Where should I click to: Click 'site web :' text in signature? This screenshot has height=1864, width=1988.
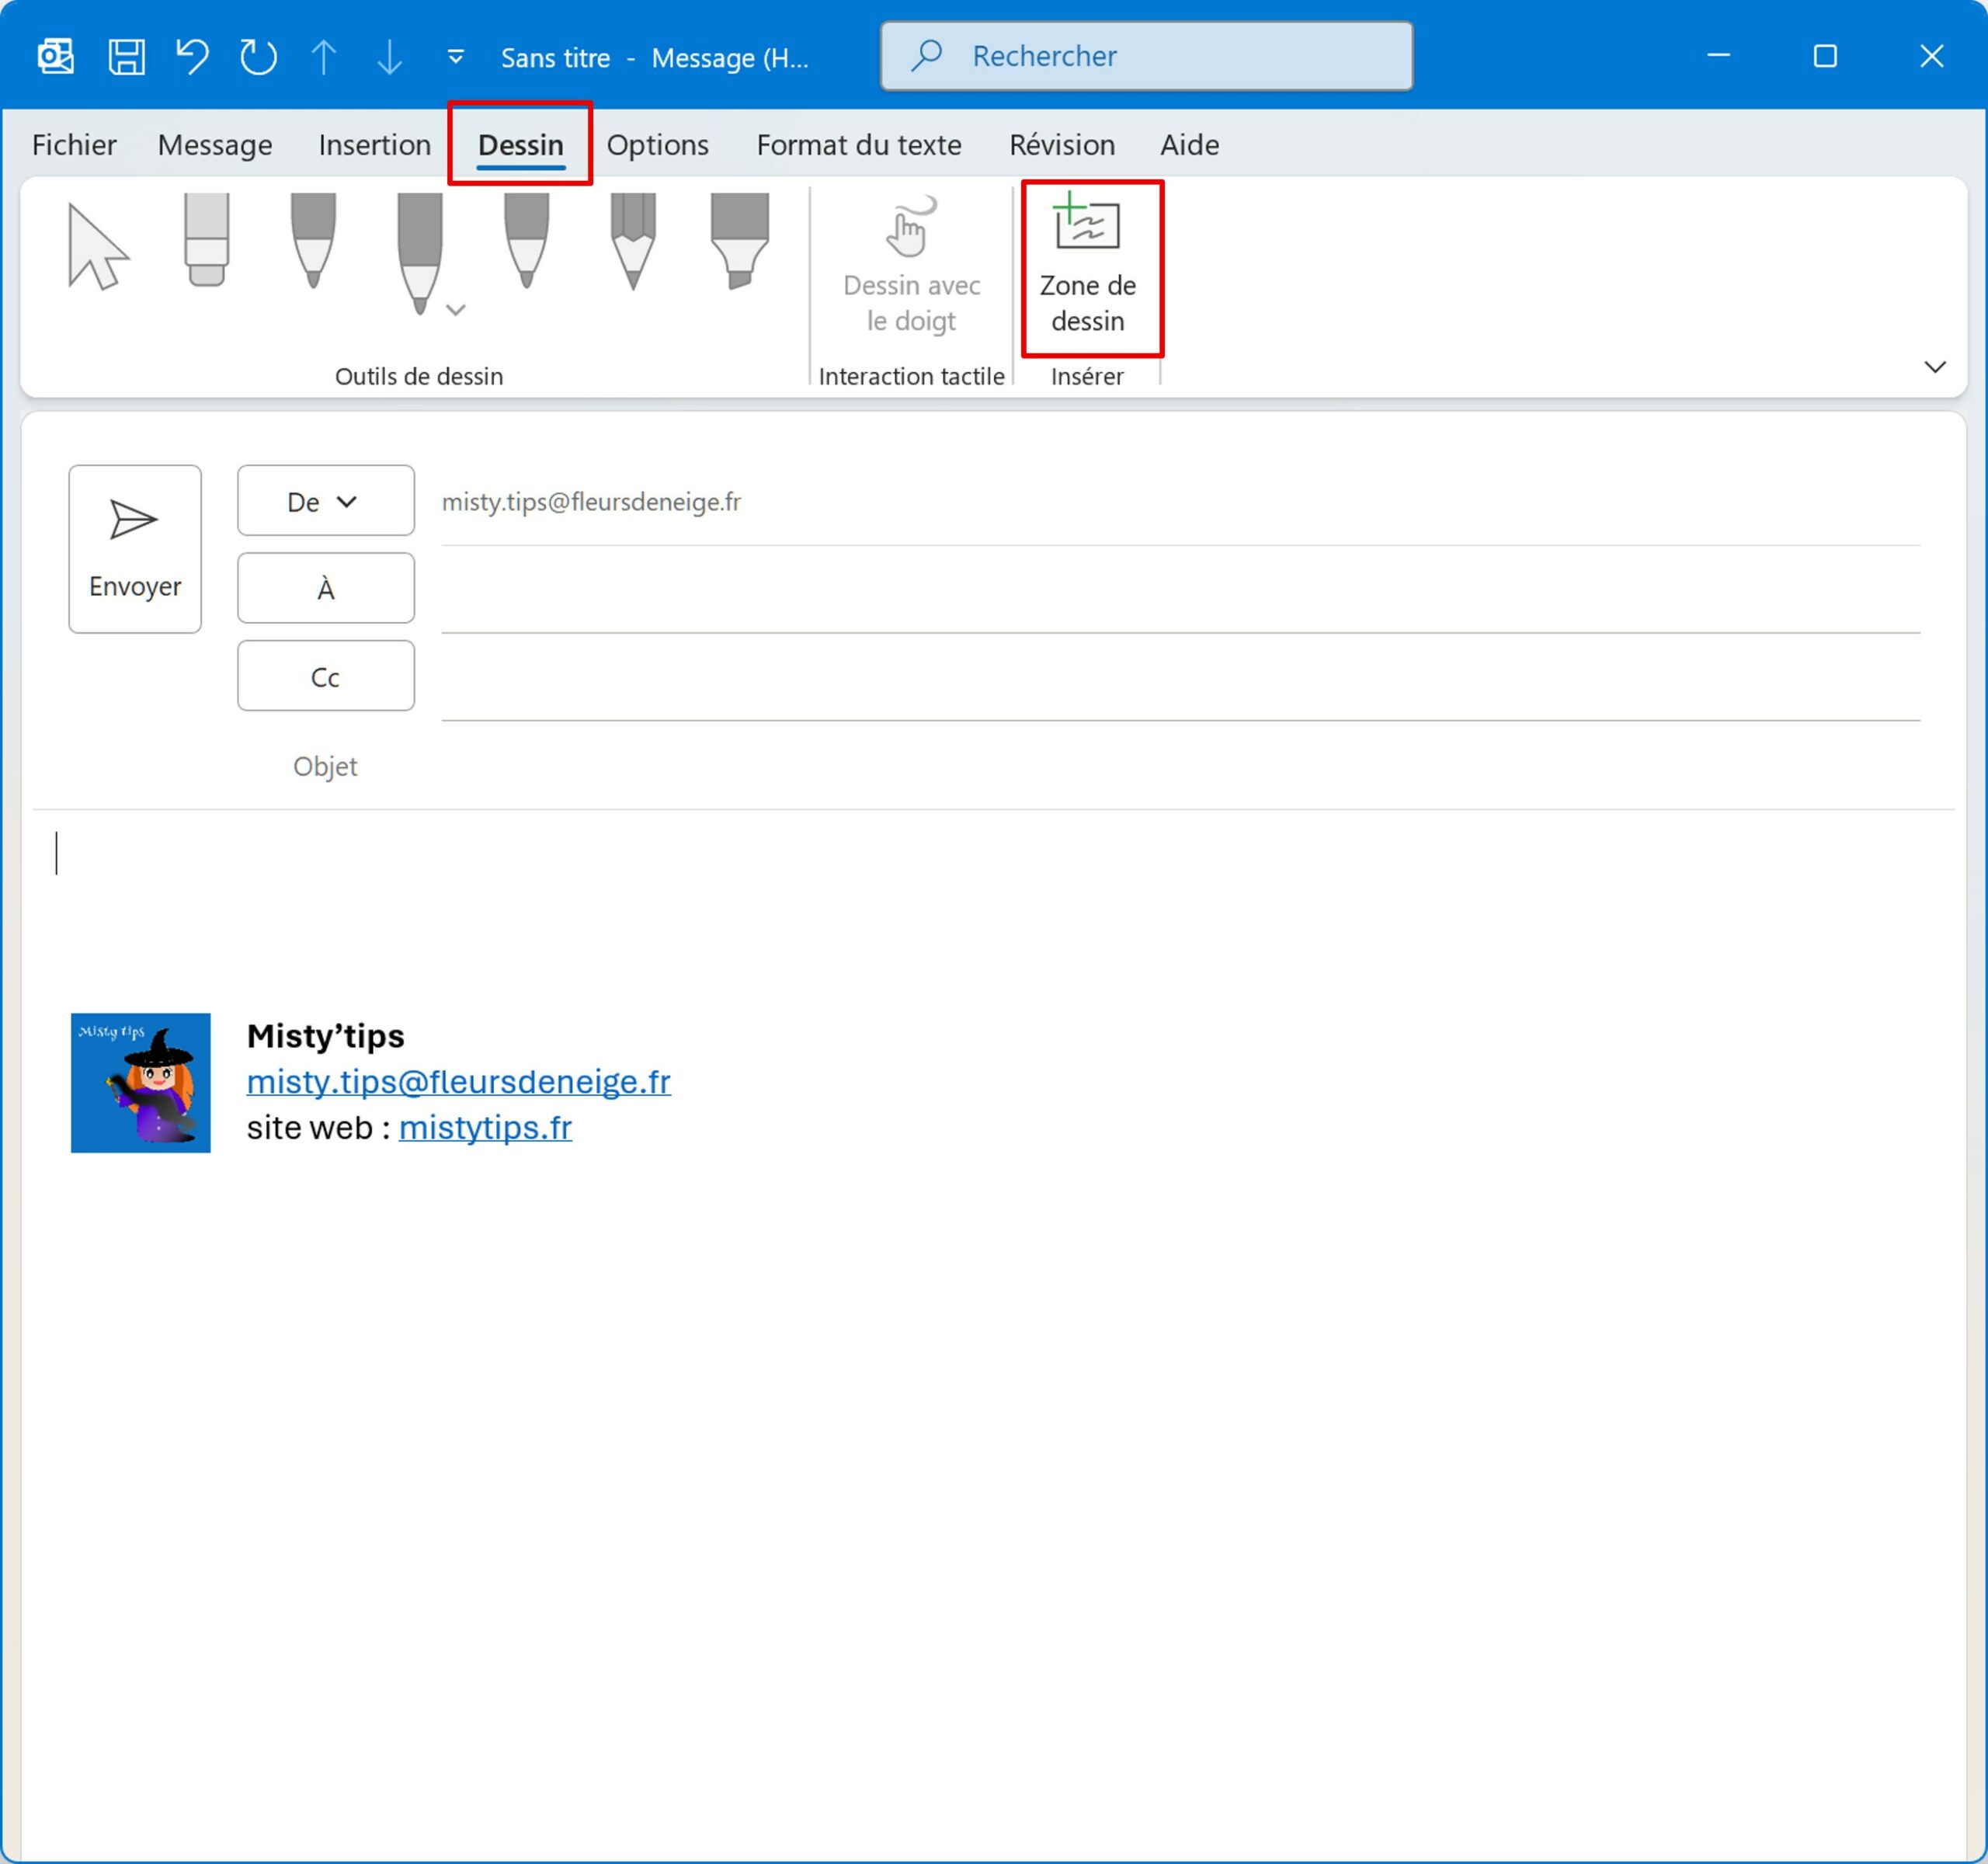318,1127
